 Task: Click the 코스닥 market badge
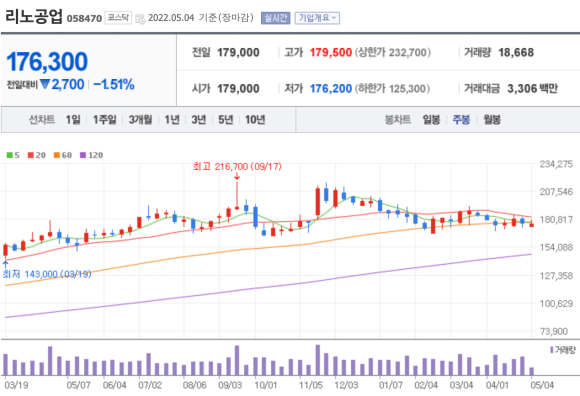click(118, 17)
